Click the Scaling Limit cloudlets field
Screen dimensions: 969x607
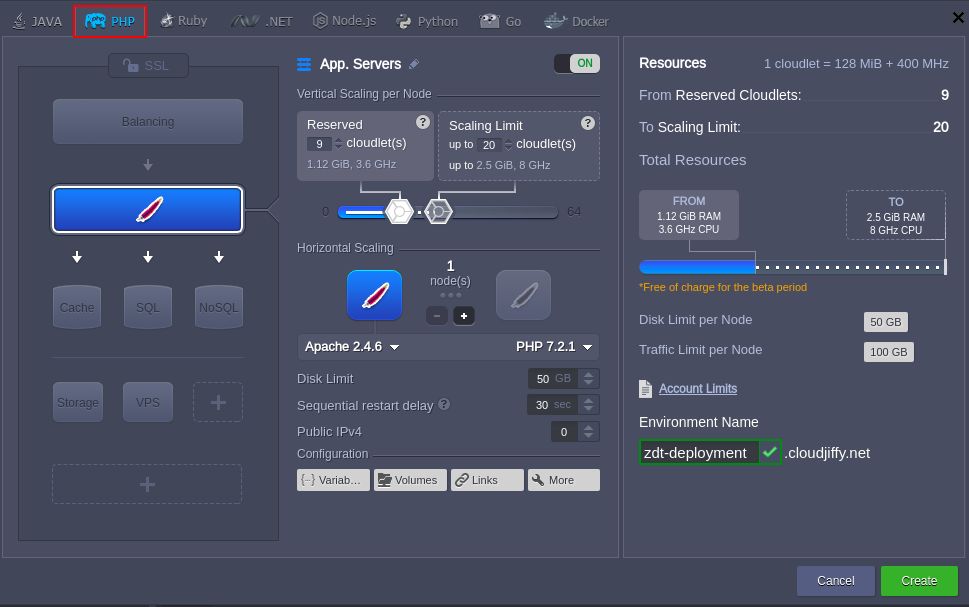pos(489,145)
